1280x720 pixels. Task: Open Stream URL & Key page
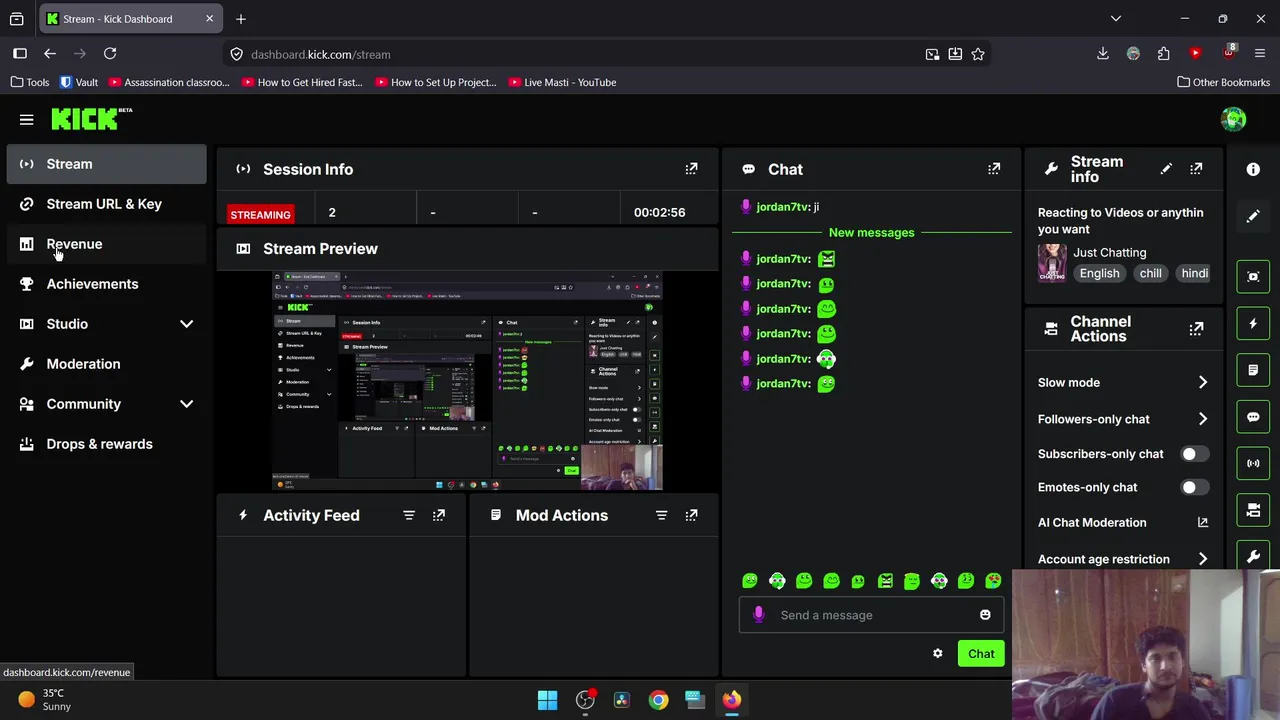[x=107, y=204]
